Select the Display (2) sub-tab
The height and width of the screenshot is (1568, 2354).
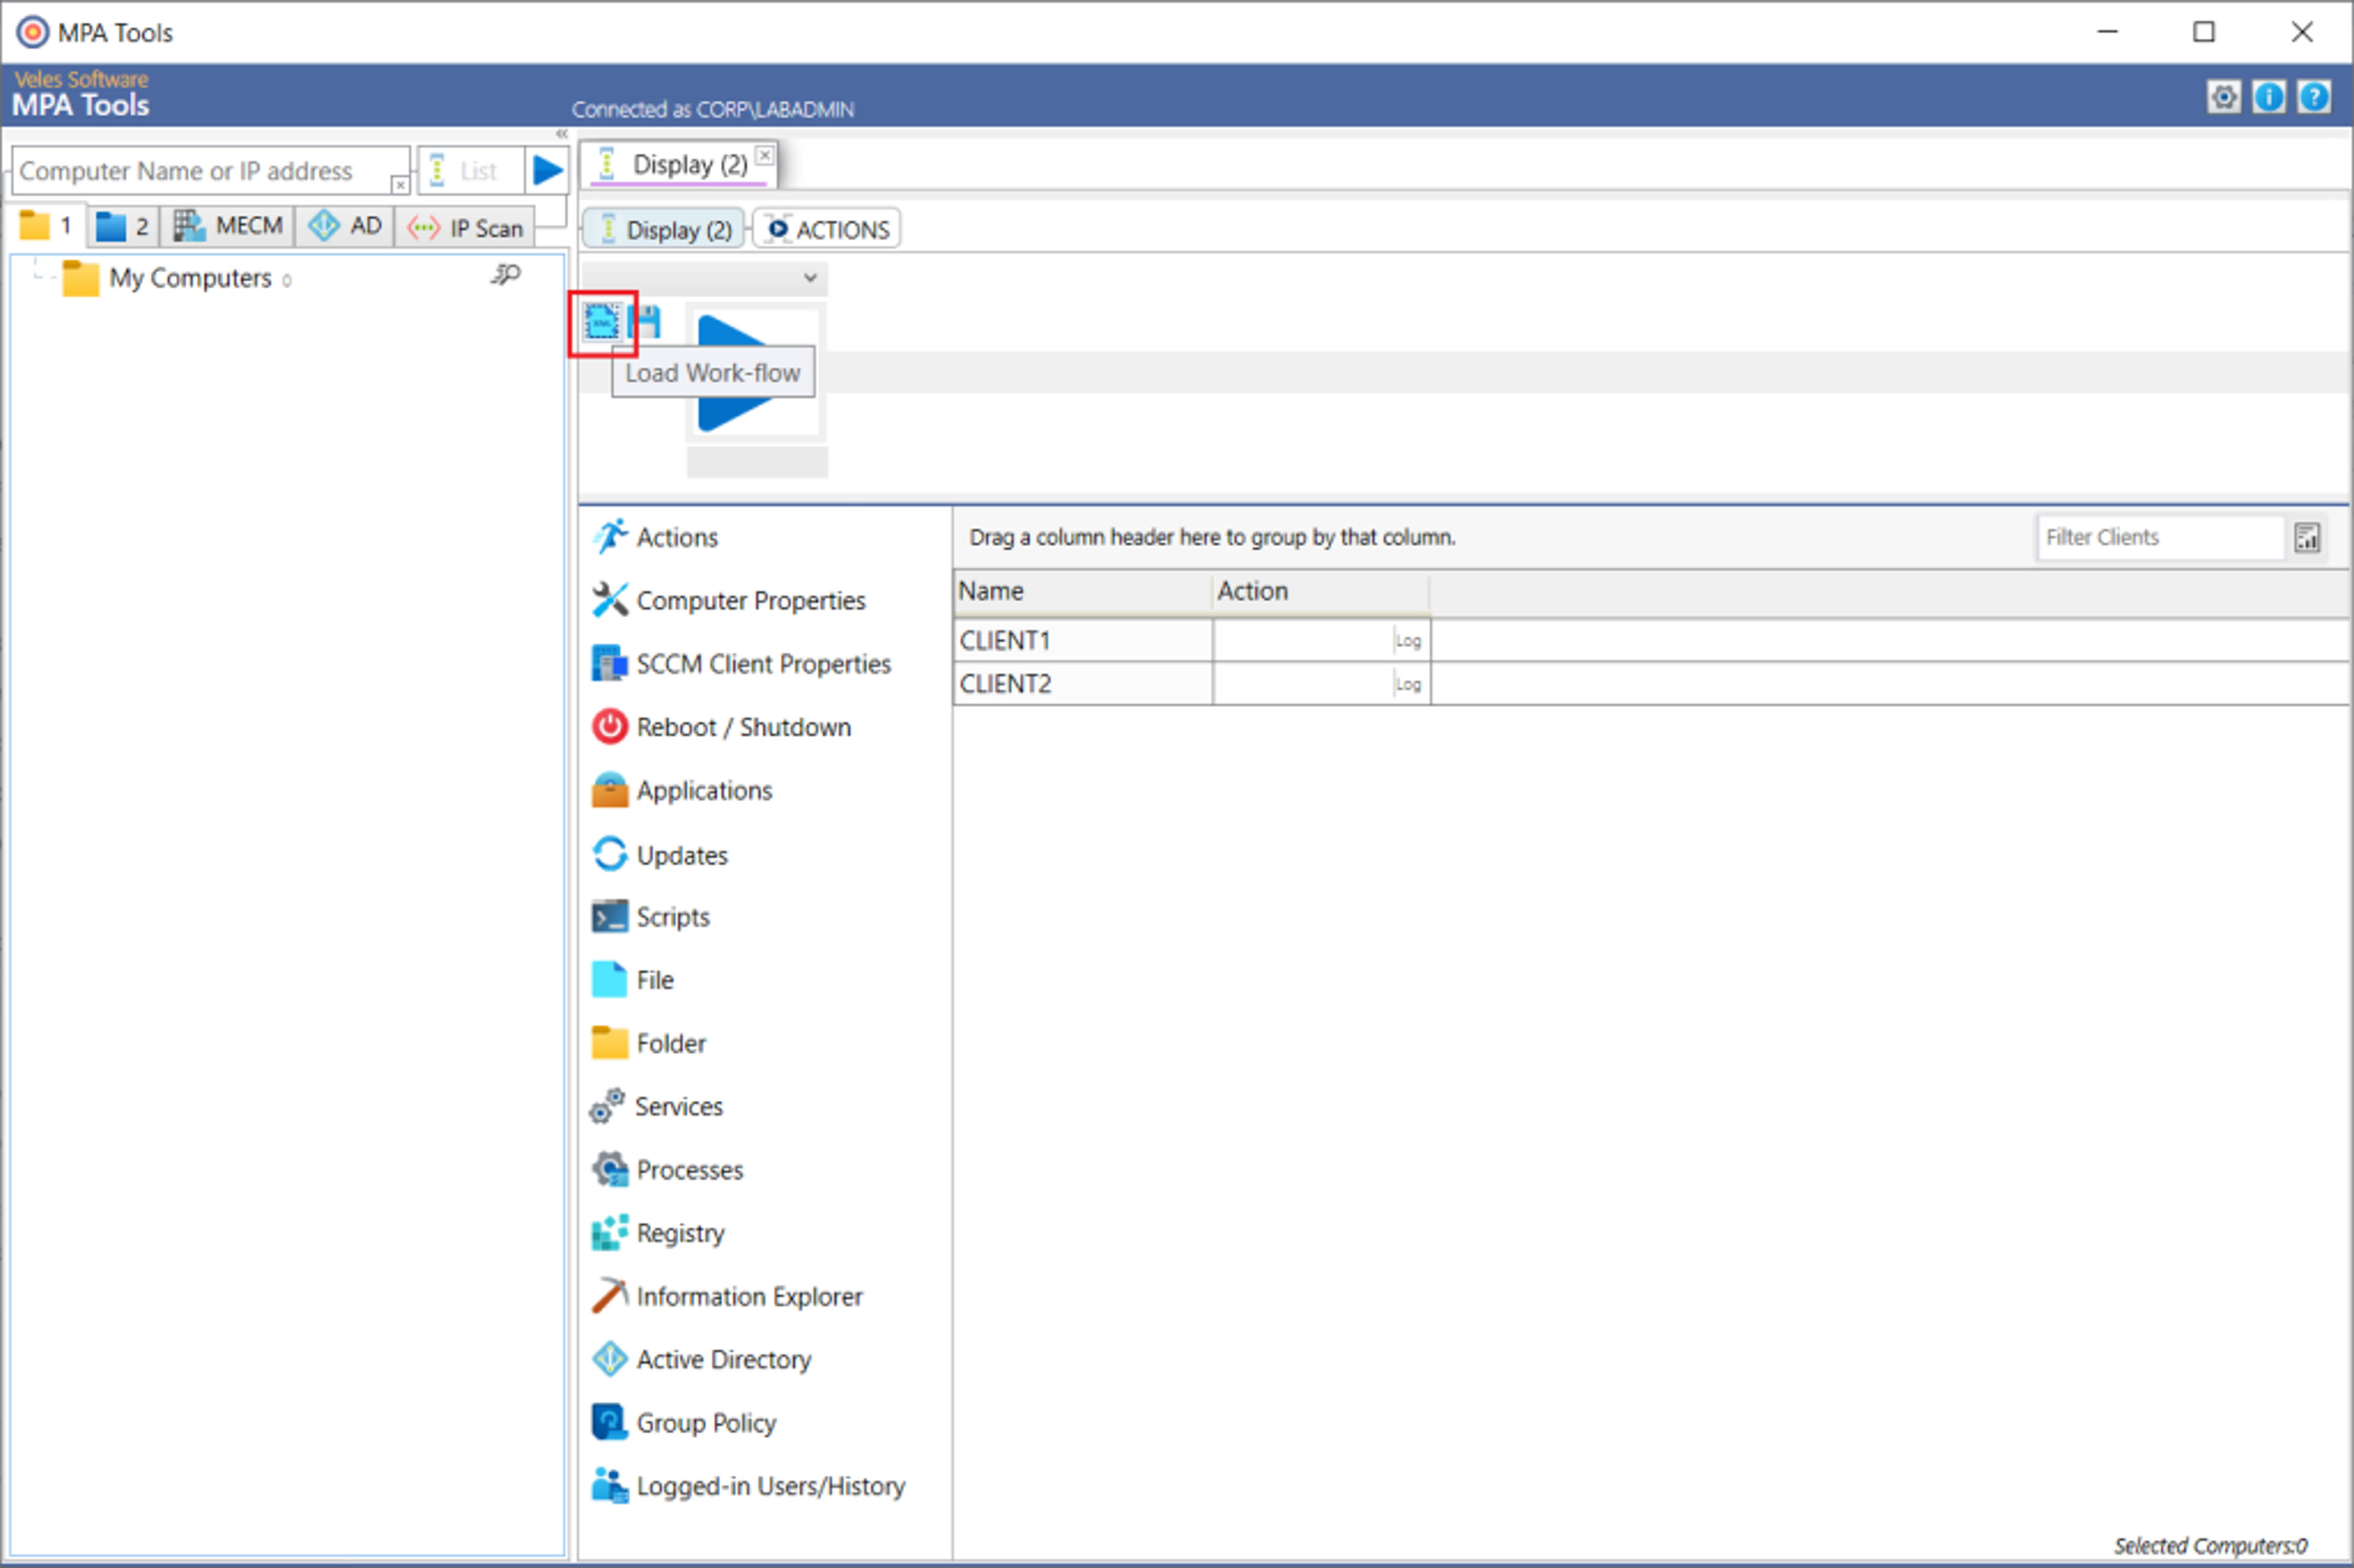tap(664, 229)
